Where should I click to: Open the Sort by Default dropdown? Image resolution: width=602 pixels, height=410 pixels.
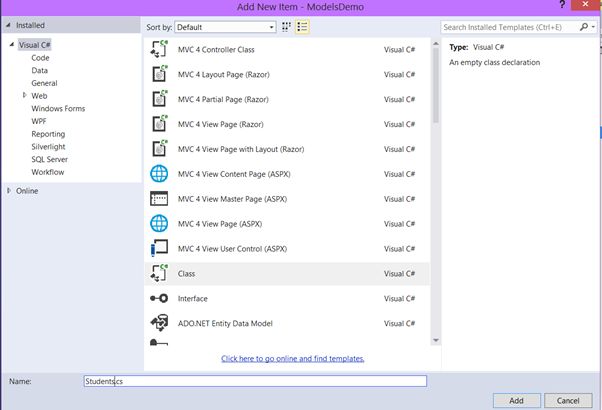click(225, 27)
